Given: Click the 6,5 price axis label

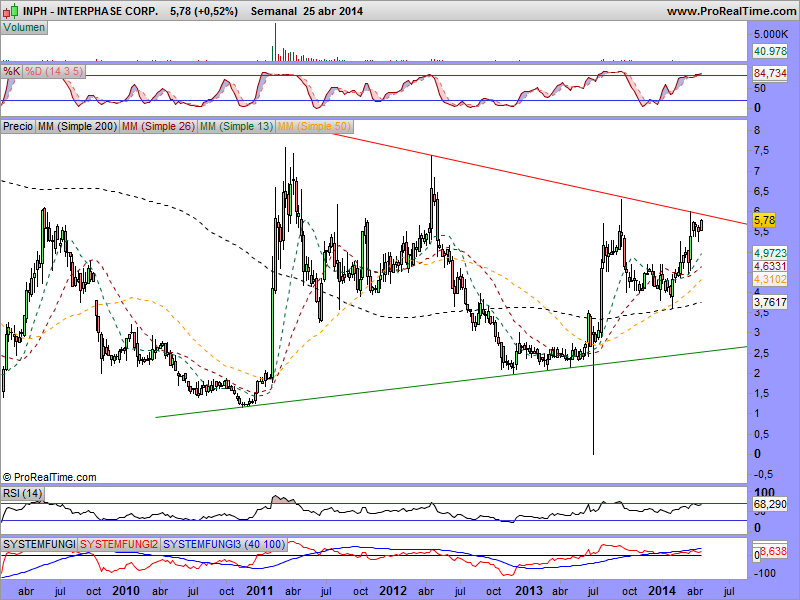Looking at the screenshot, I should [762, 191].
